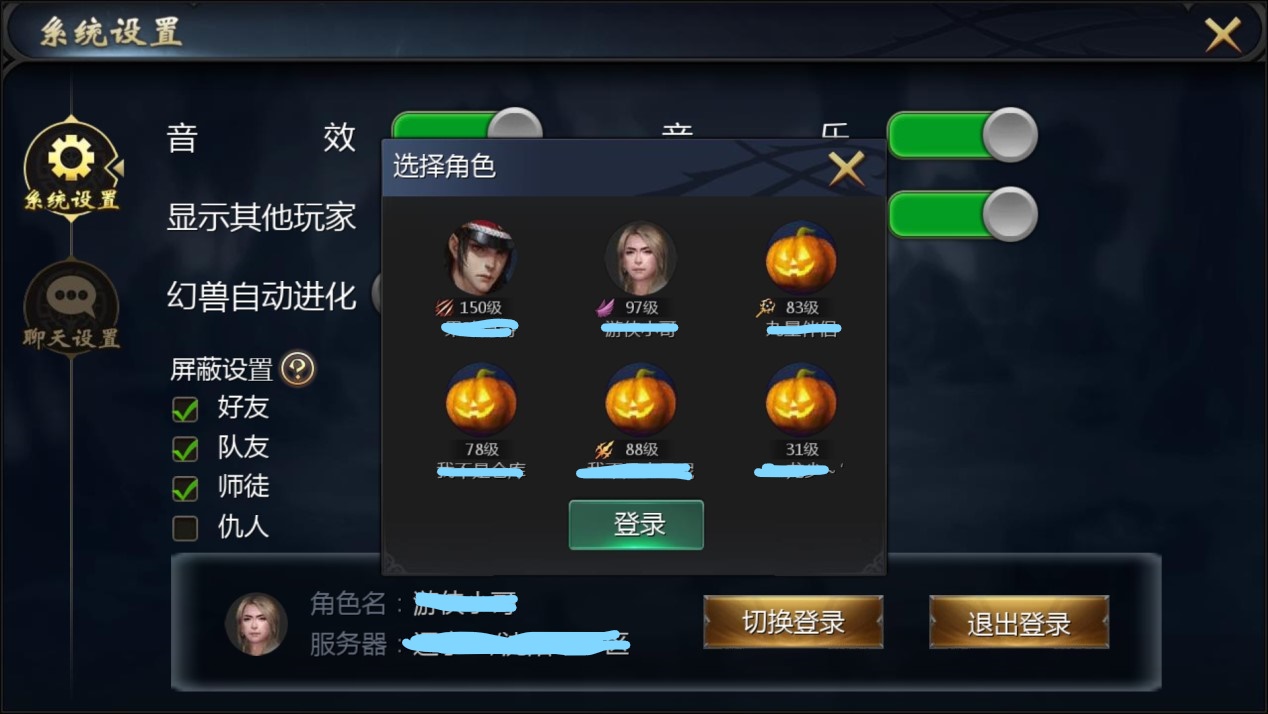
Task: Click the green 登录 button
Action: 636,525
